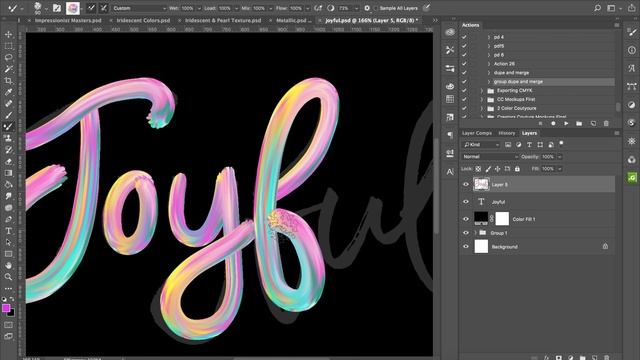The height and width of the screenshot is (360, 640).
Task: Expand the dupe and merge action
Action: [489, 73]
